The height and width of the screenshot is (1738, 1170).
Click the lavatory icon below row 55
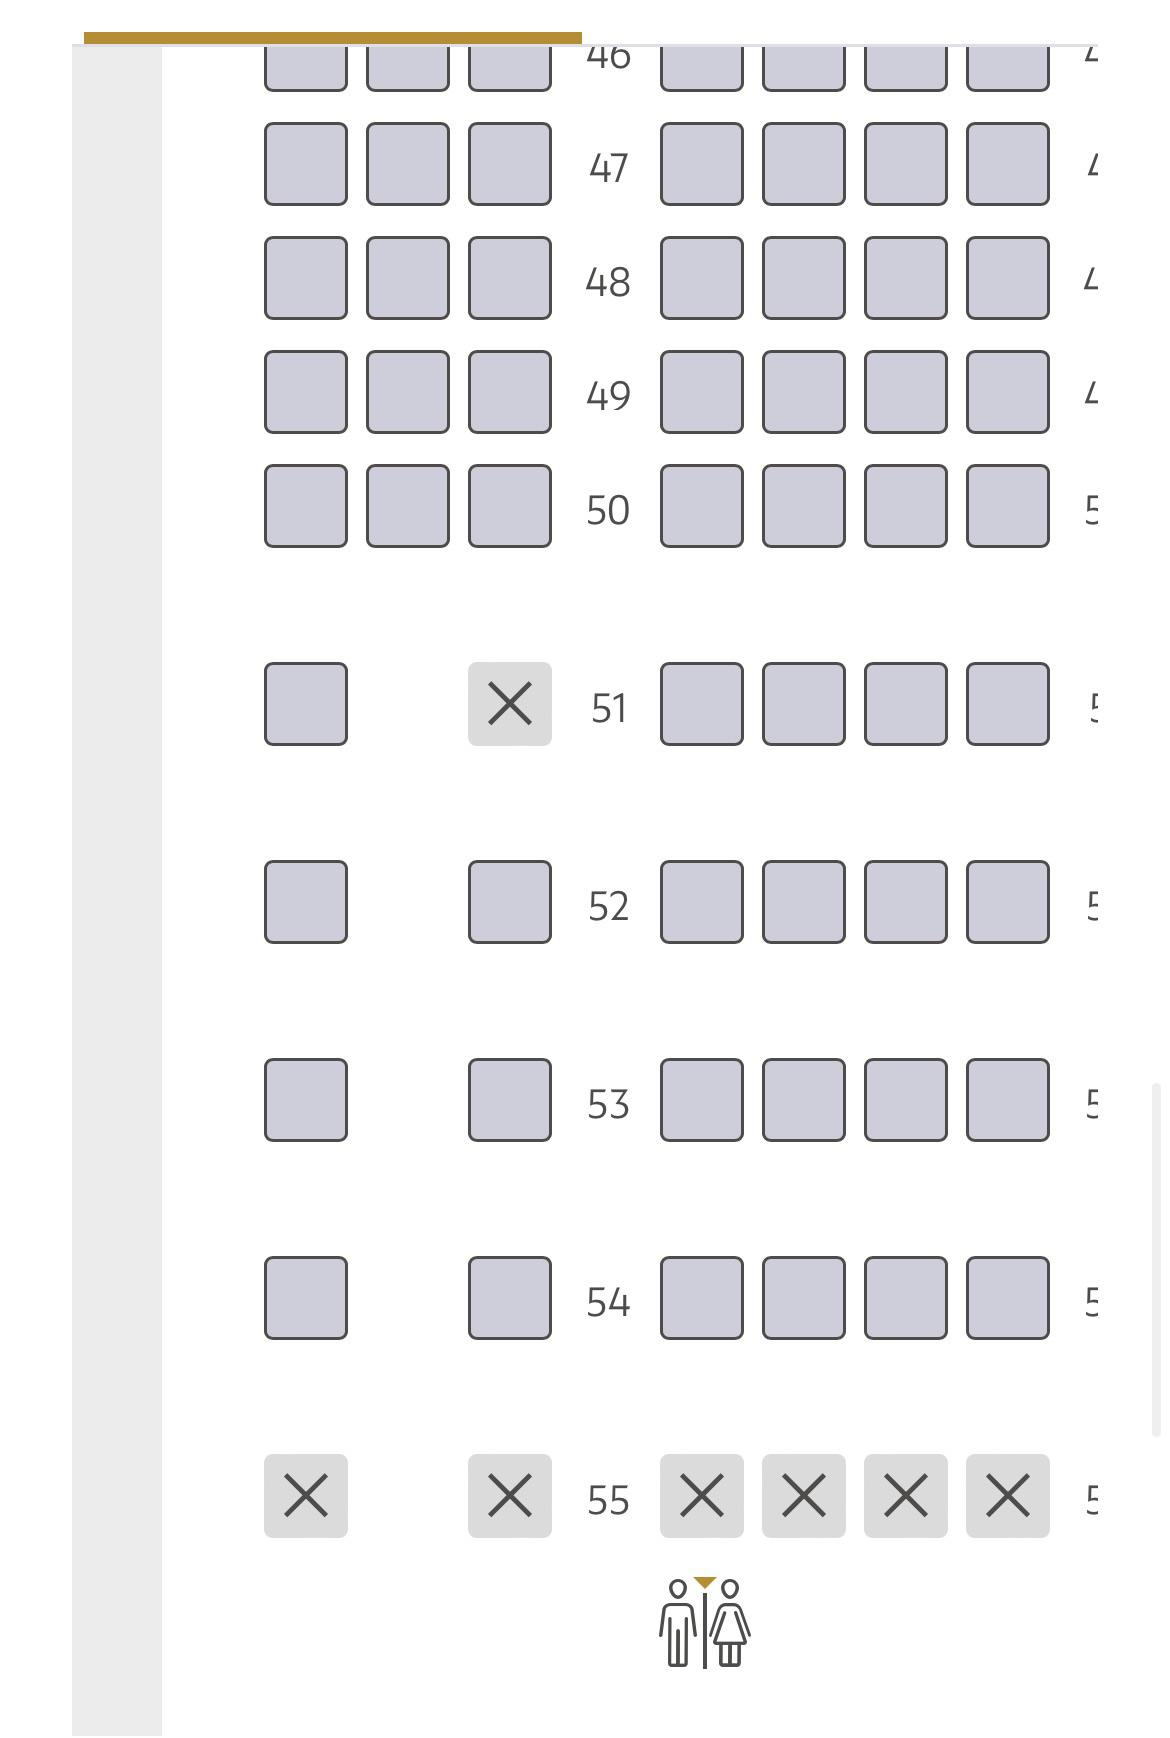tap(704, 1622)
